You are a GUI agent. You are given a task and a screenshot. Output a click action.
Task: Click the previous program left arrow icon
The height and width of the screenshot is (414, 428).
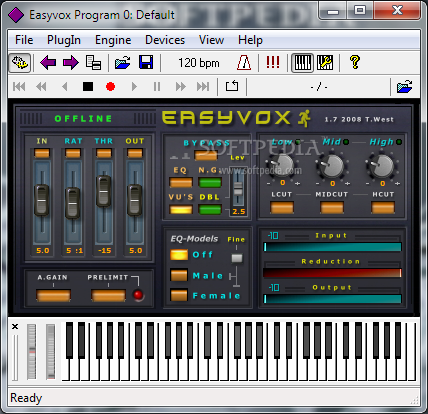pos(48,63)
